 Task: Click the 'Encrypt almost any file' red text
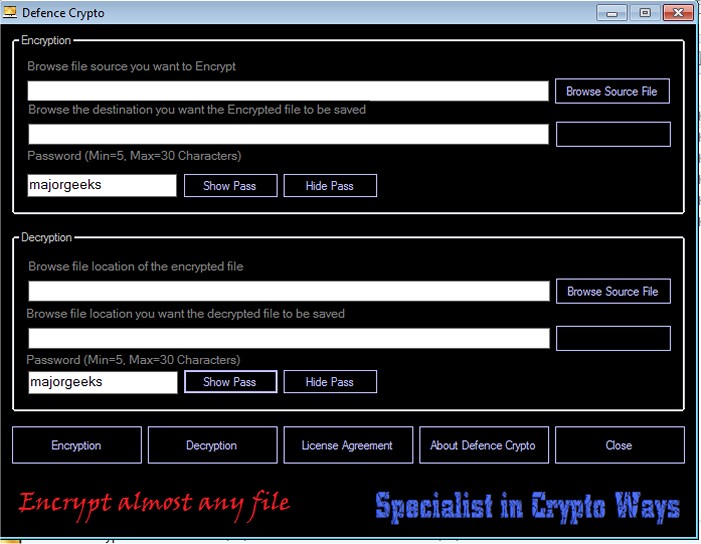154,504
